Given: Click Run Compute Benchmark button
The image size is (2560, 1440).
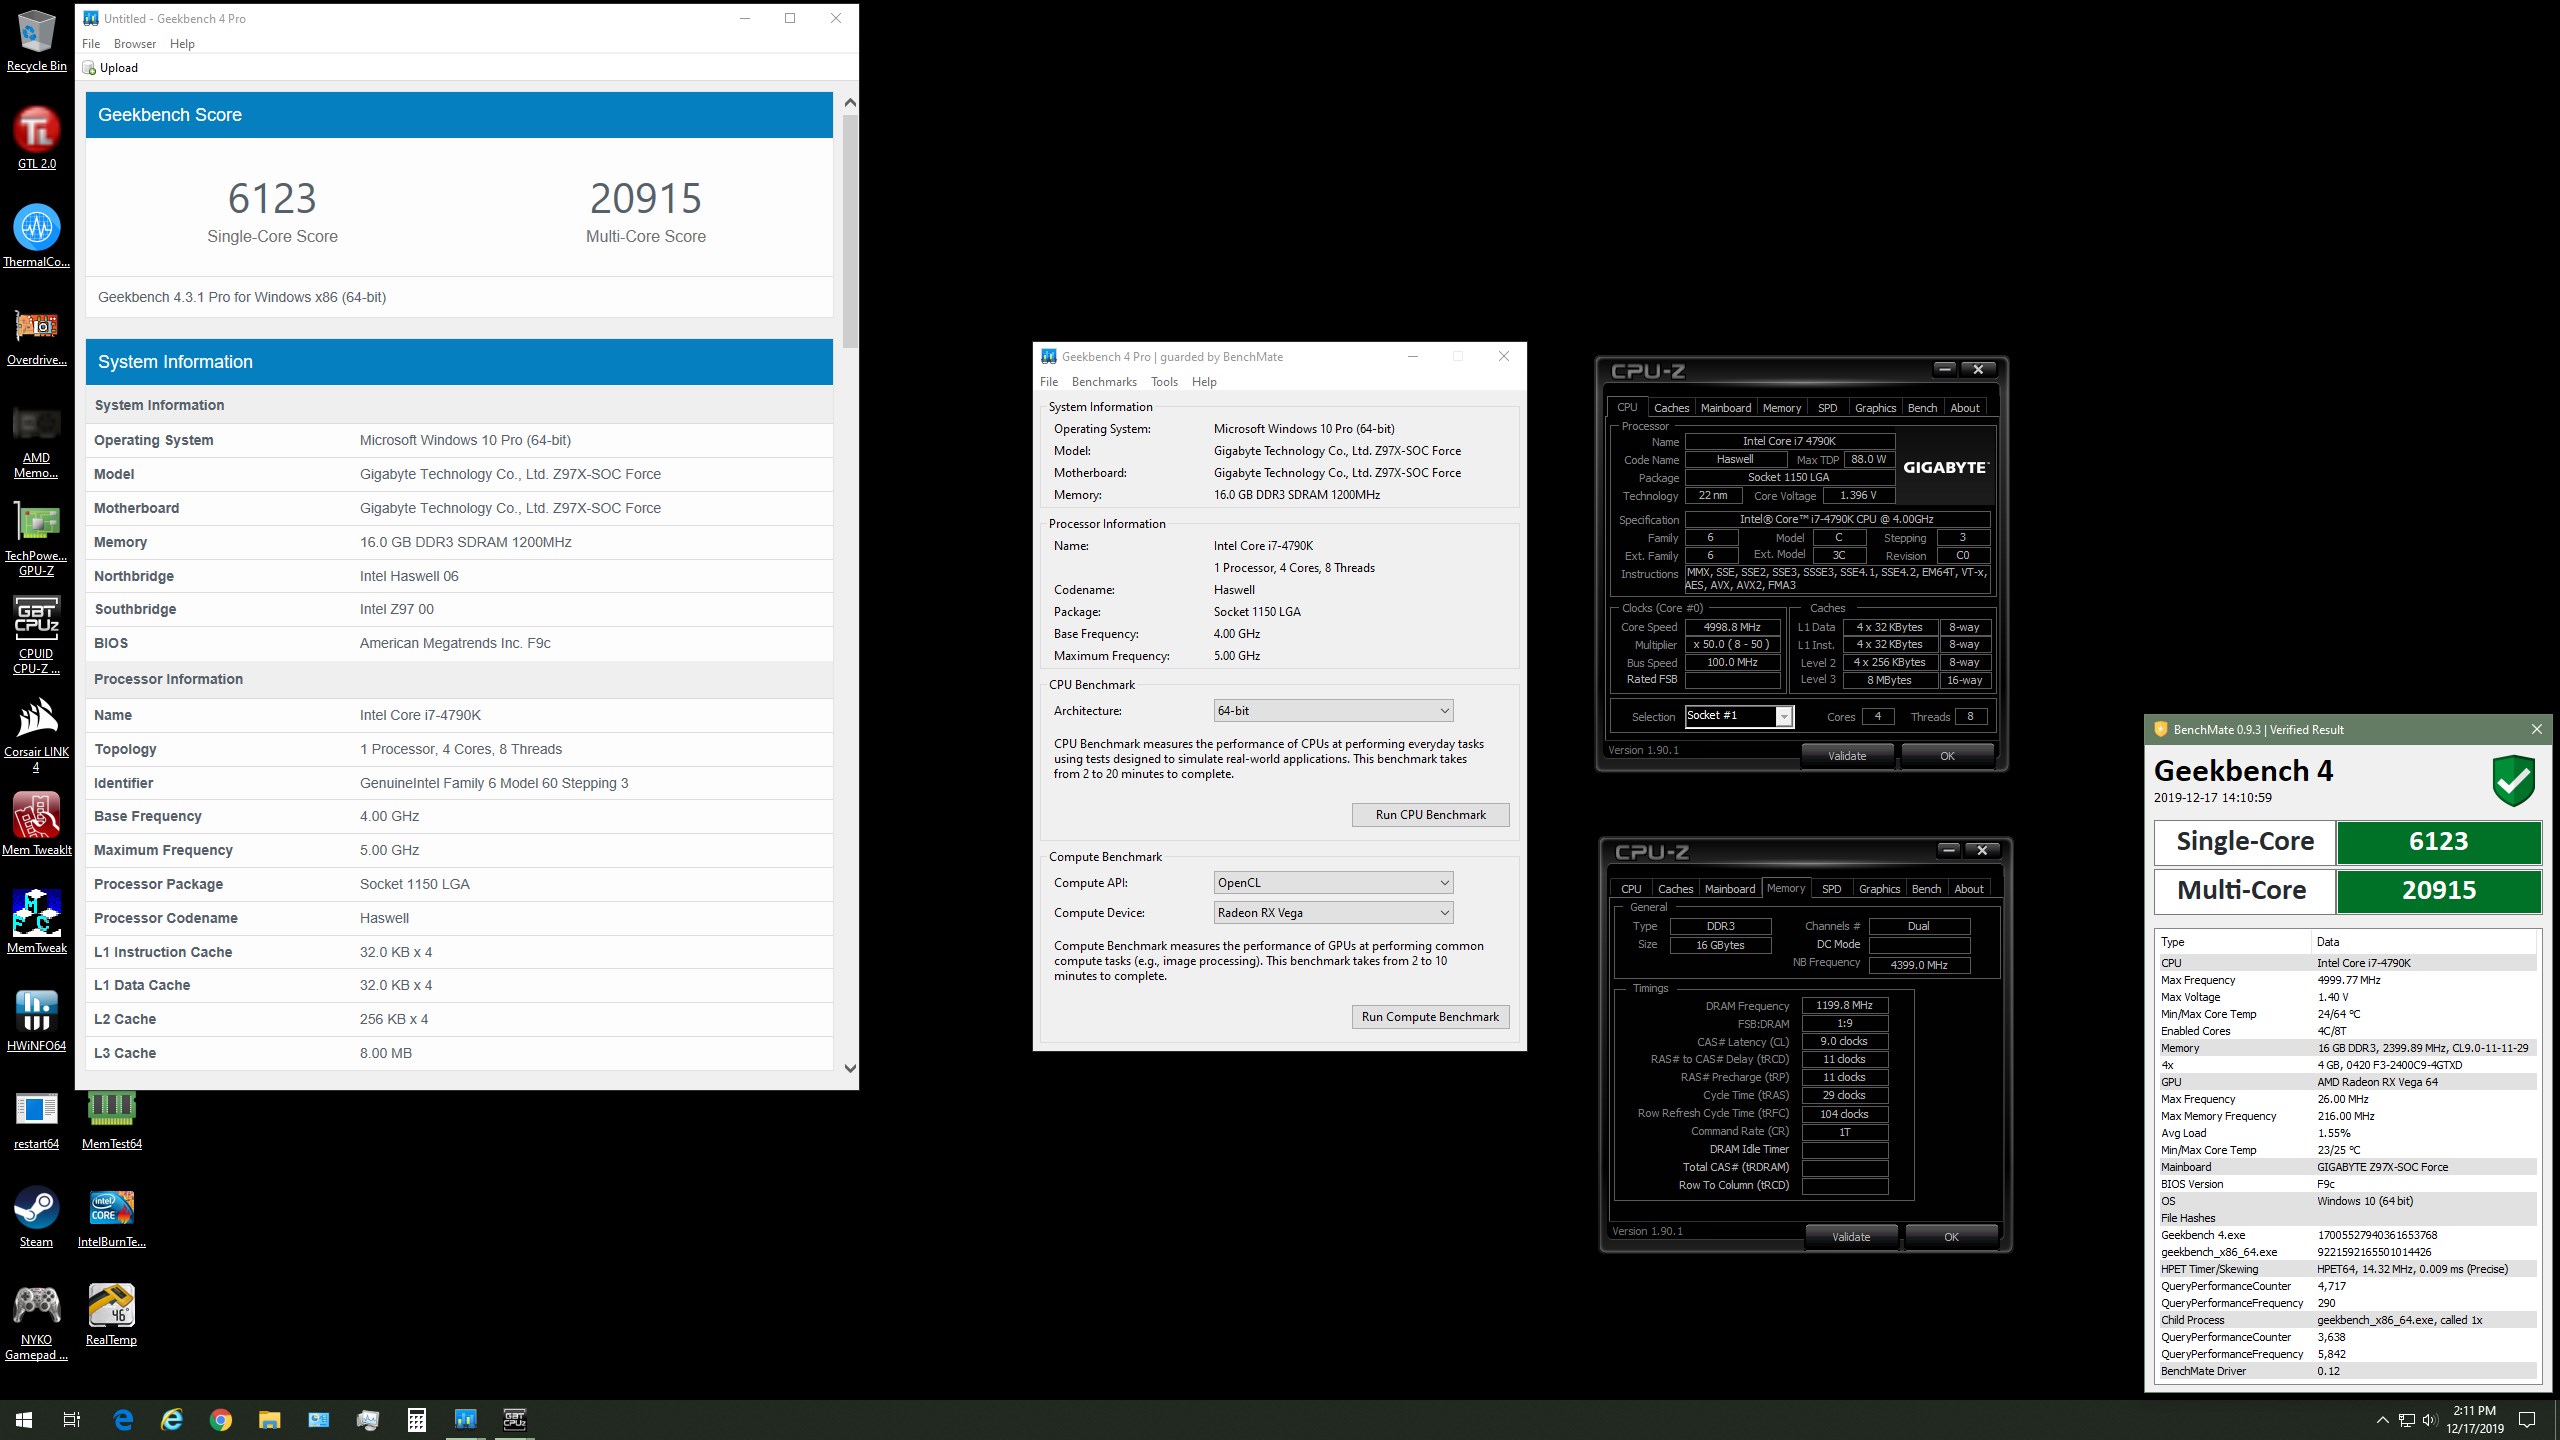Looking at the screenshot, I should pos(1430,1017).
